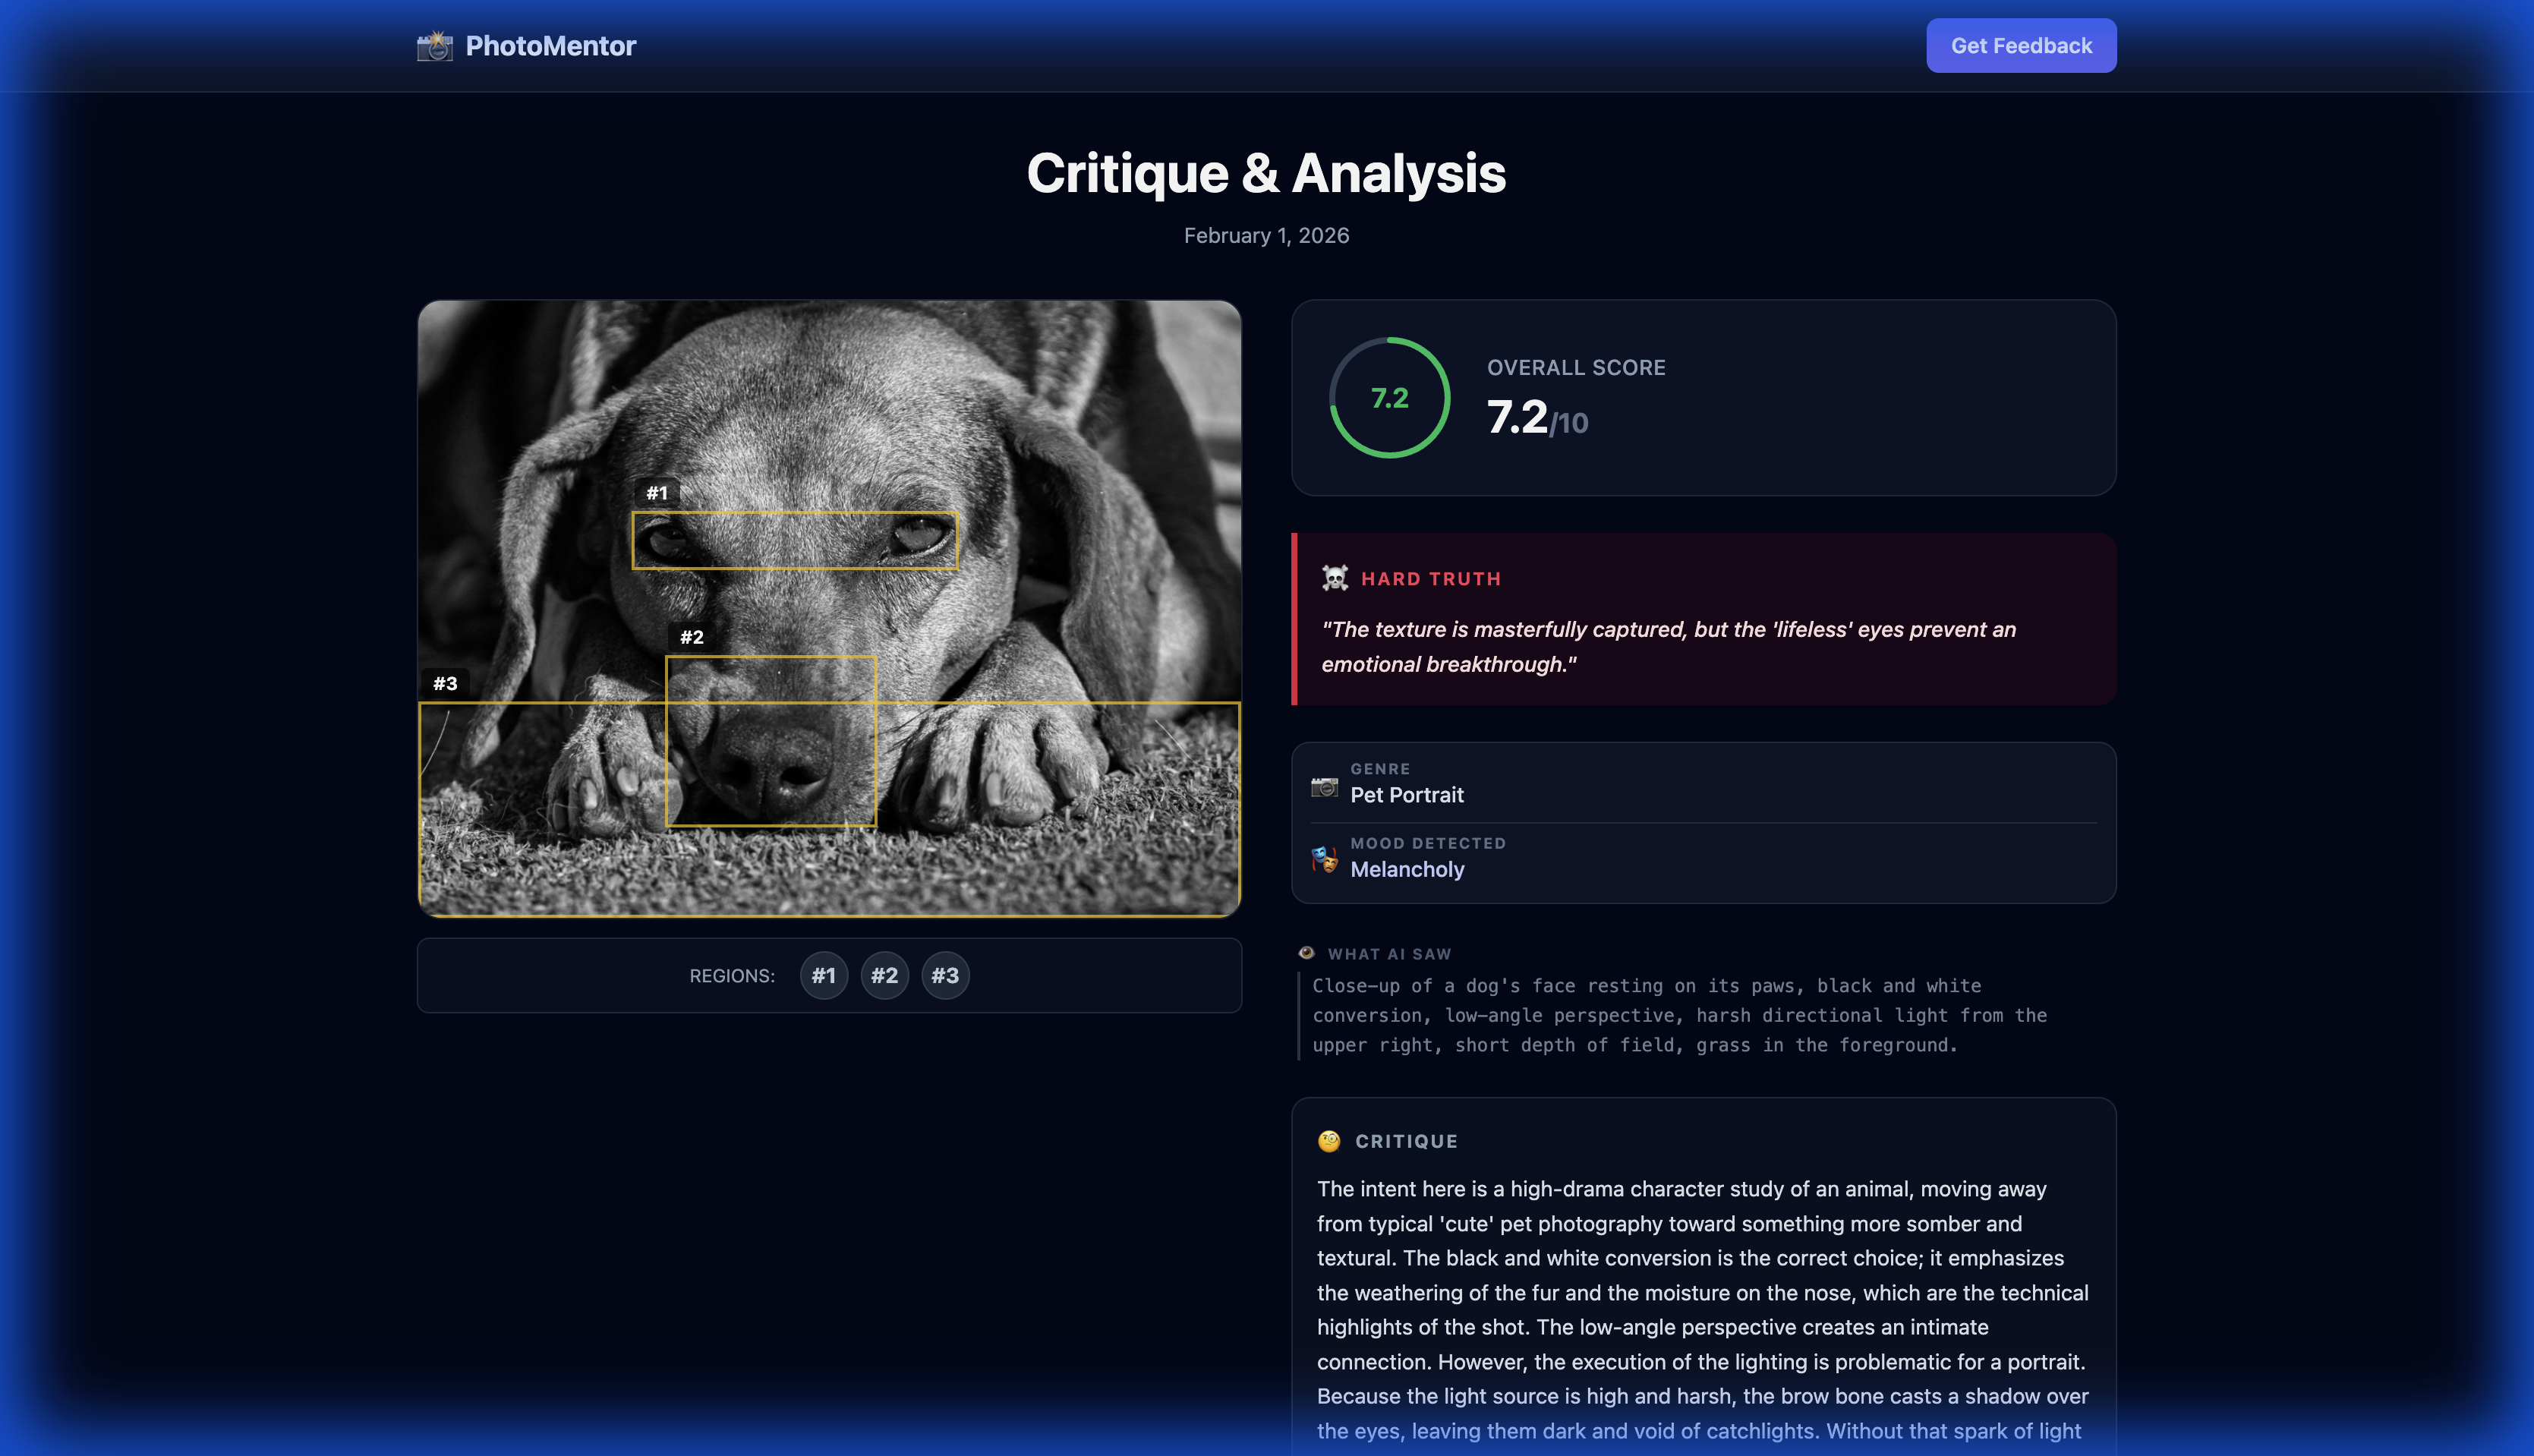Click the camera icon beside Genre

[1326, 787]
